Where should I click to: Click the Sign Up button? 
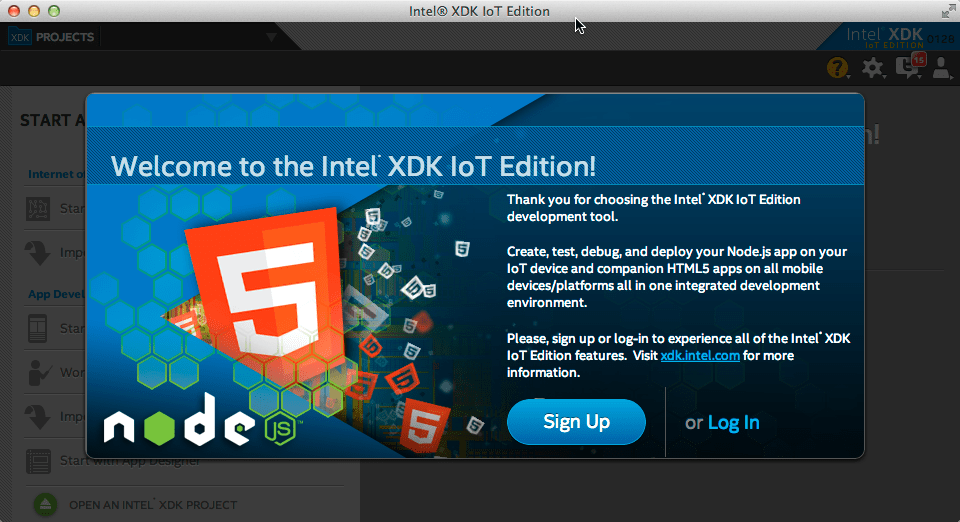click(576, 422)
